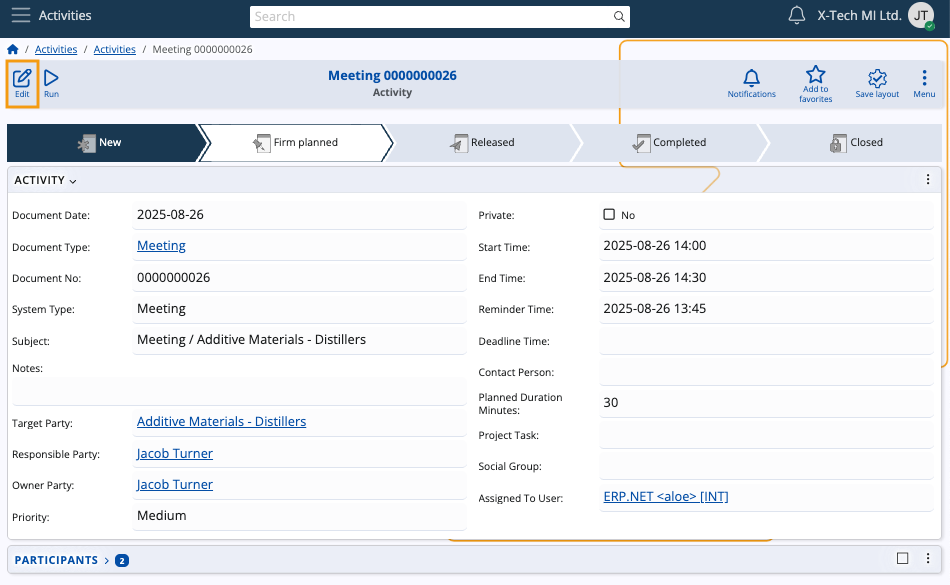Click the Meeting 0000000026 title heading
This screenshot has width=950, height=585.
point(392,76)
